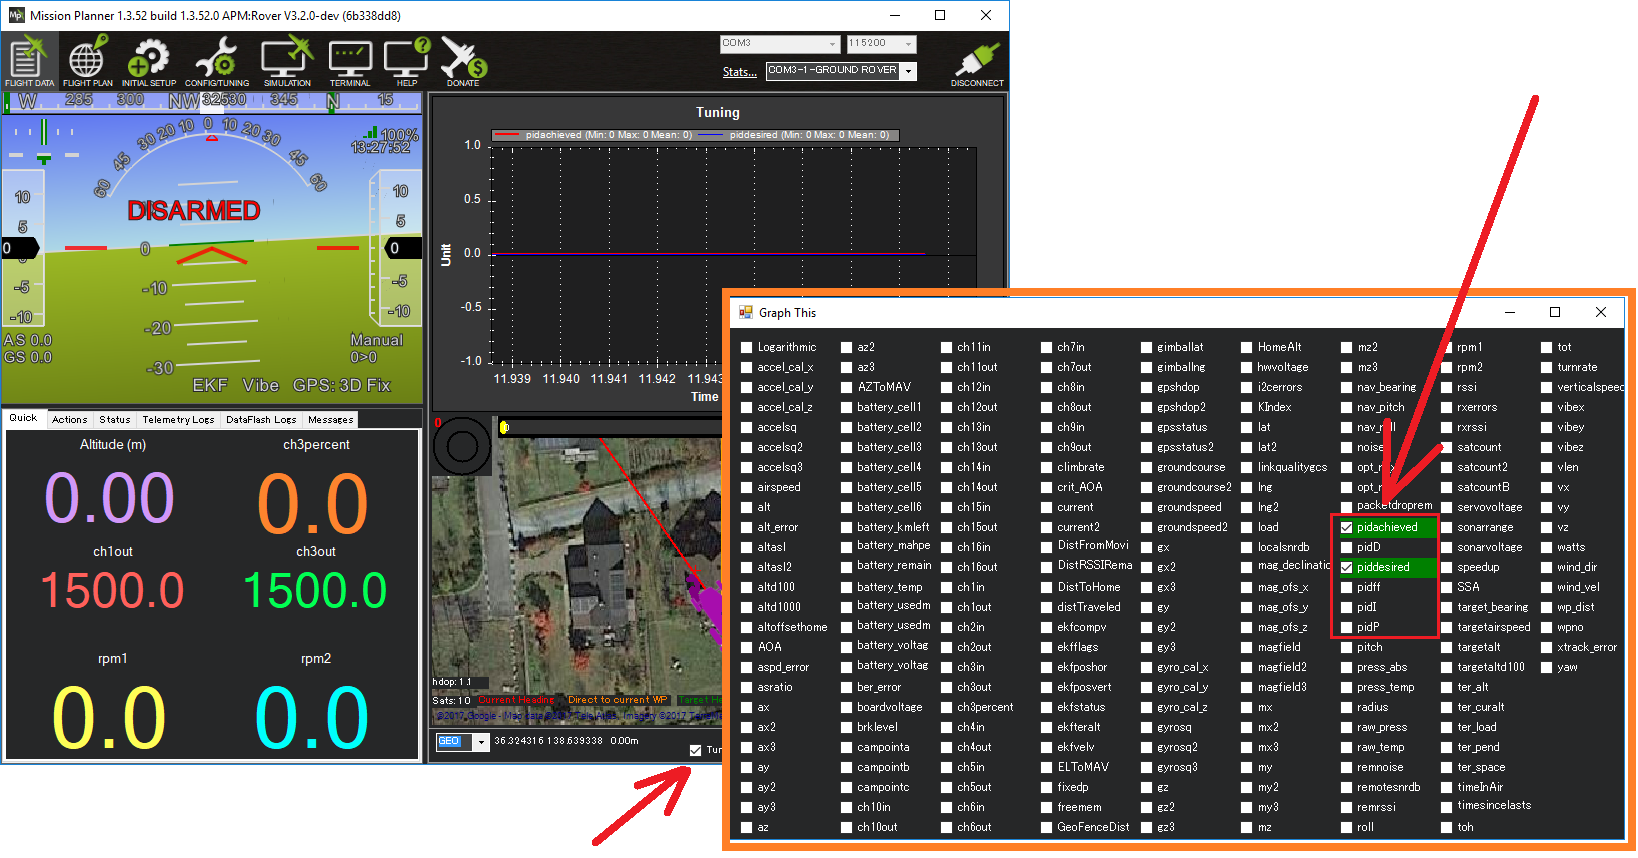Open the Terminal icon

coord(350,62)
